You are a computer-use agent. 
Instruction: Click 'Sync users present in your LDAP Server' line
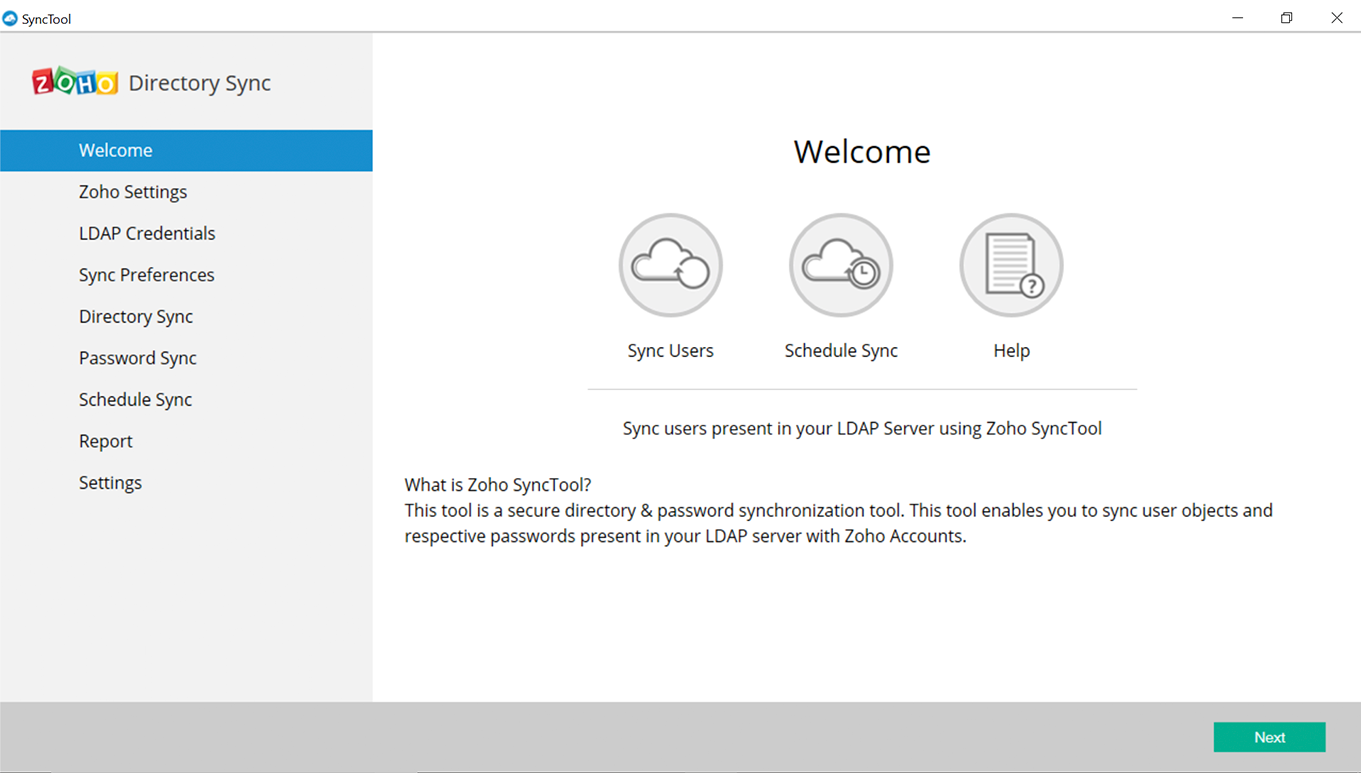862,428
